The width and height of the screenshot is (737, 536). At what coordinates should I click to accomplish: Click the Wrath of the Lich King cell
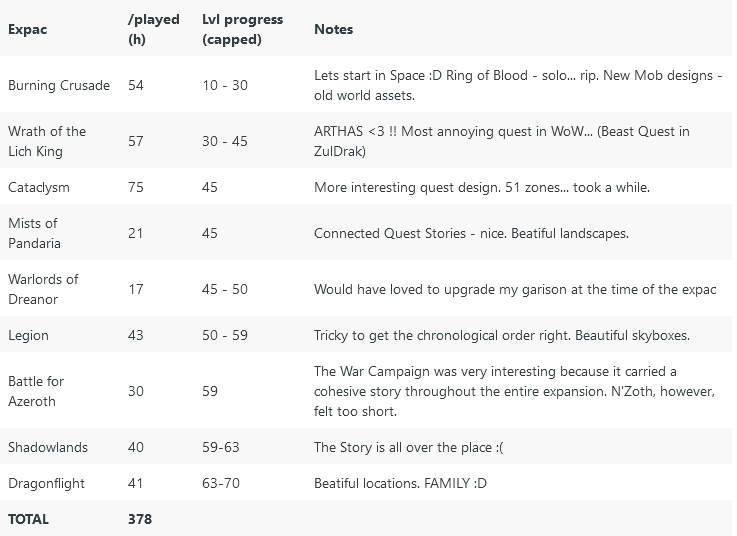tap(47, 141)
